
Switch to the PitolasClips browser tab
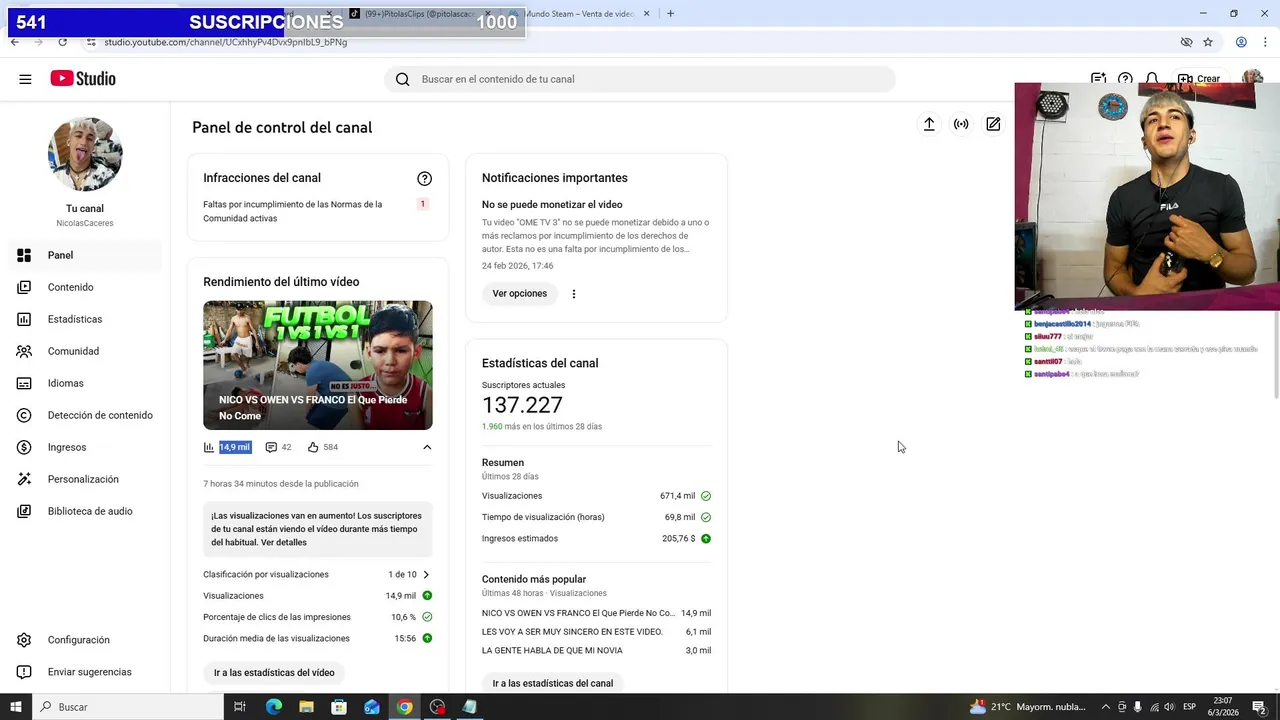coord(420,14)
